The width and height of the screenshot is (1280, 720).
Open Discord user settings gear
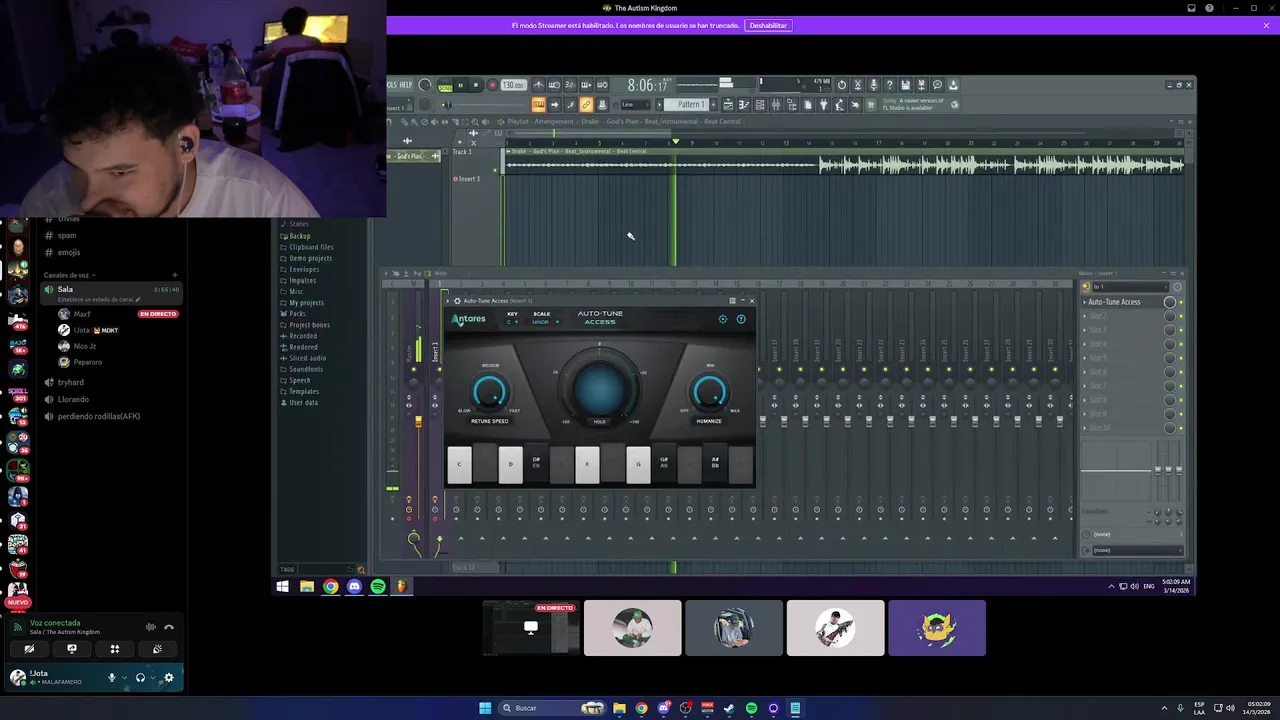168,677
